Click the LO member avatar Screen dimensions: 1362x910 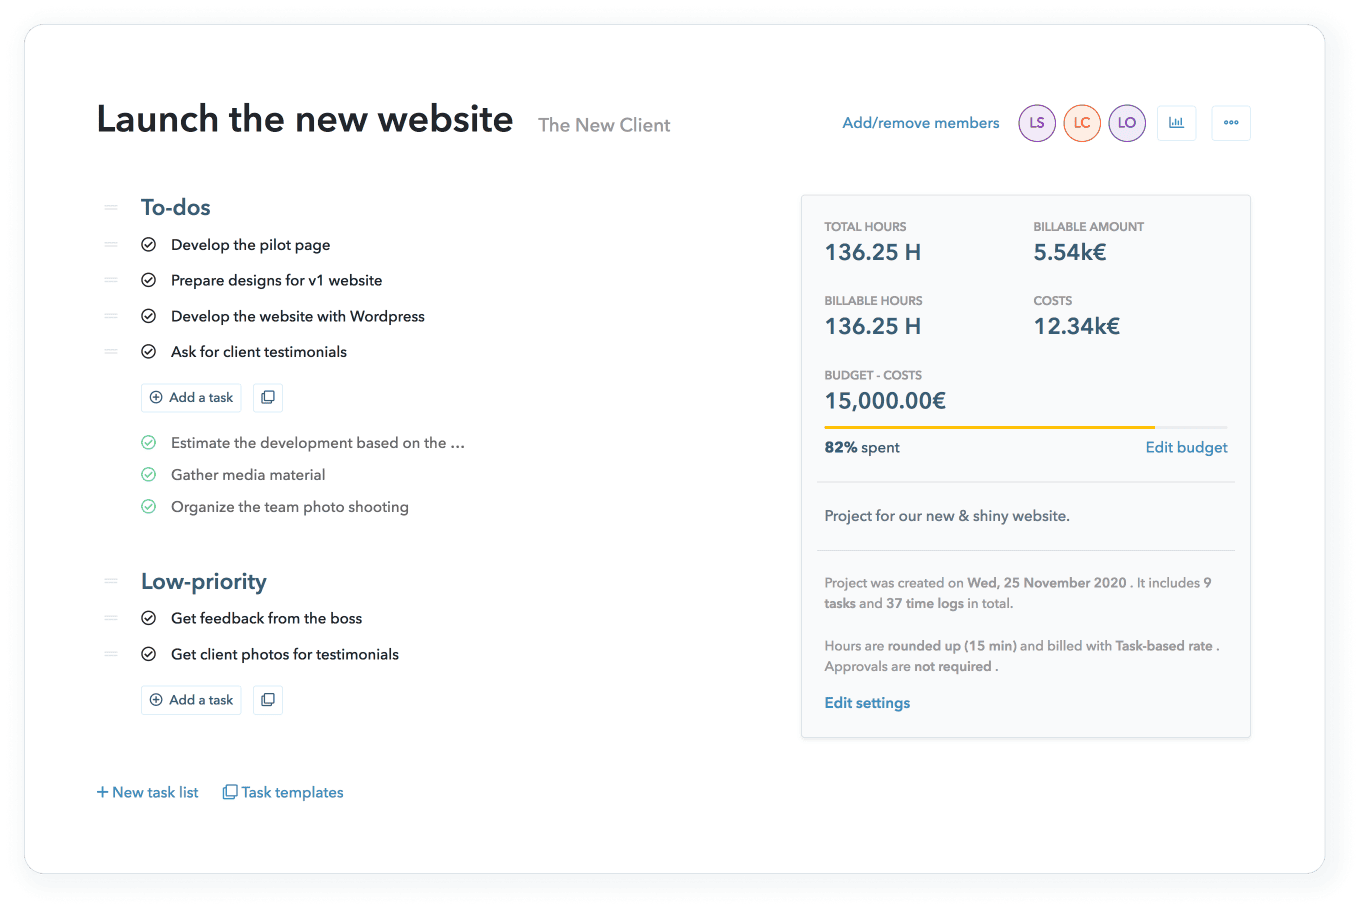click(x=1127, y=123)
